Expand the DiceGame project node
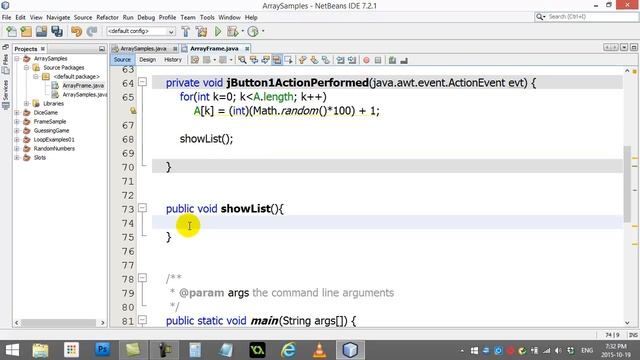 click(17, 113)
